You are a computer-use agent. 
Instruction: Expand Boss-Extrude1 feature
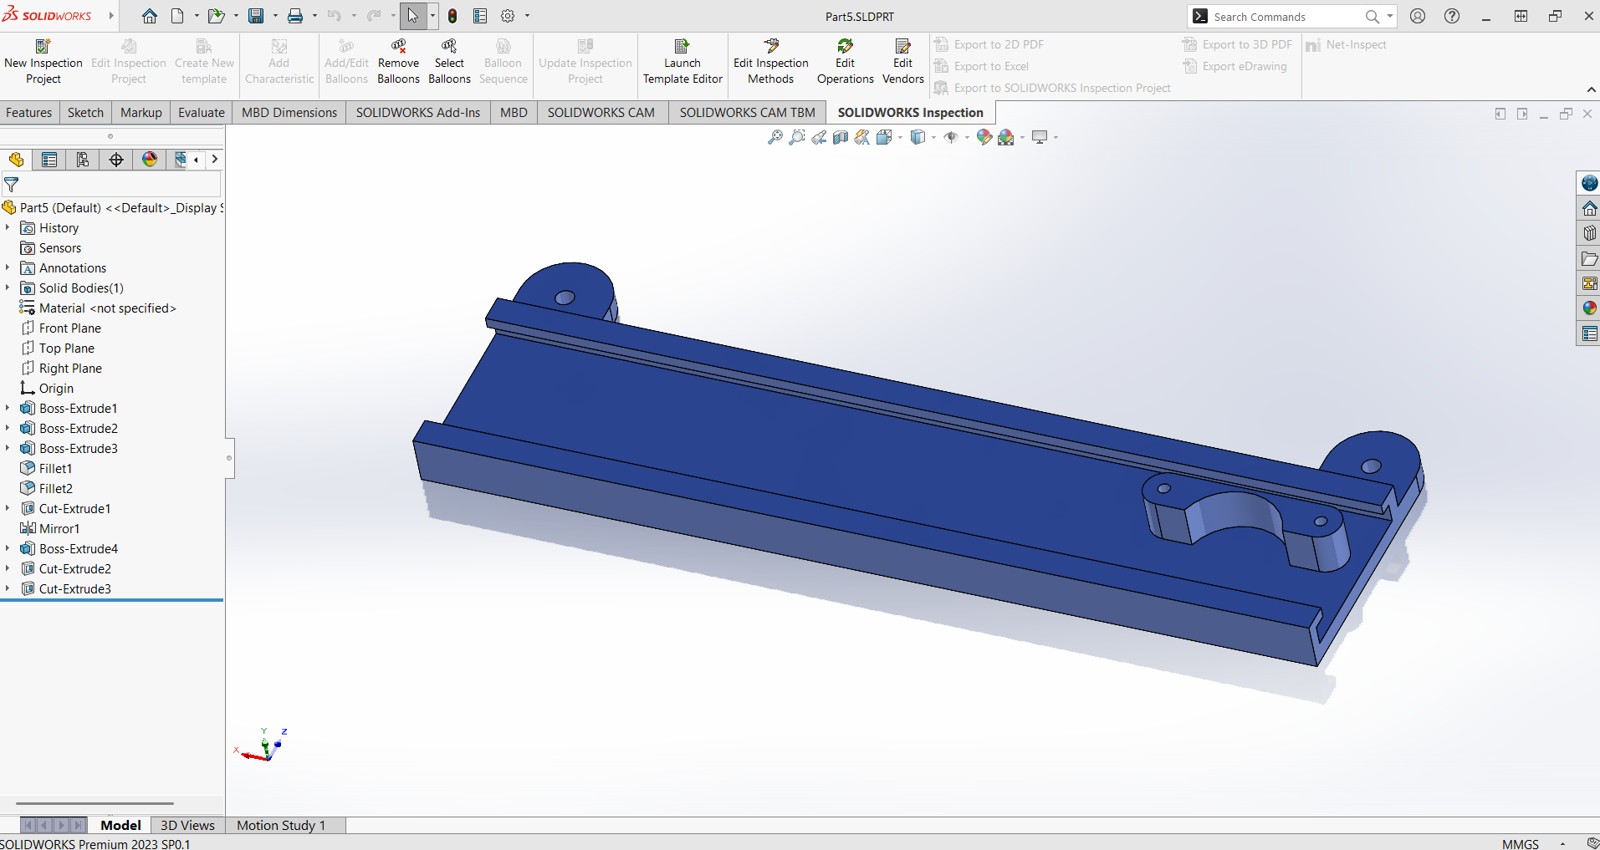point(8,408)
